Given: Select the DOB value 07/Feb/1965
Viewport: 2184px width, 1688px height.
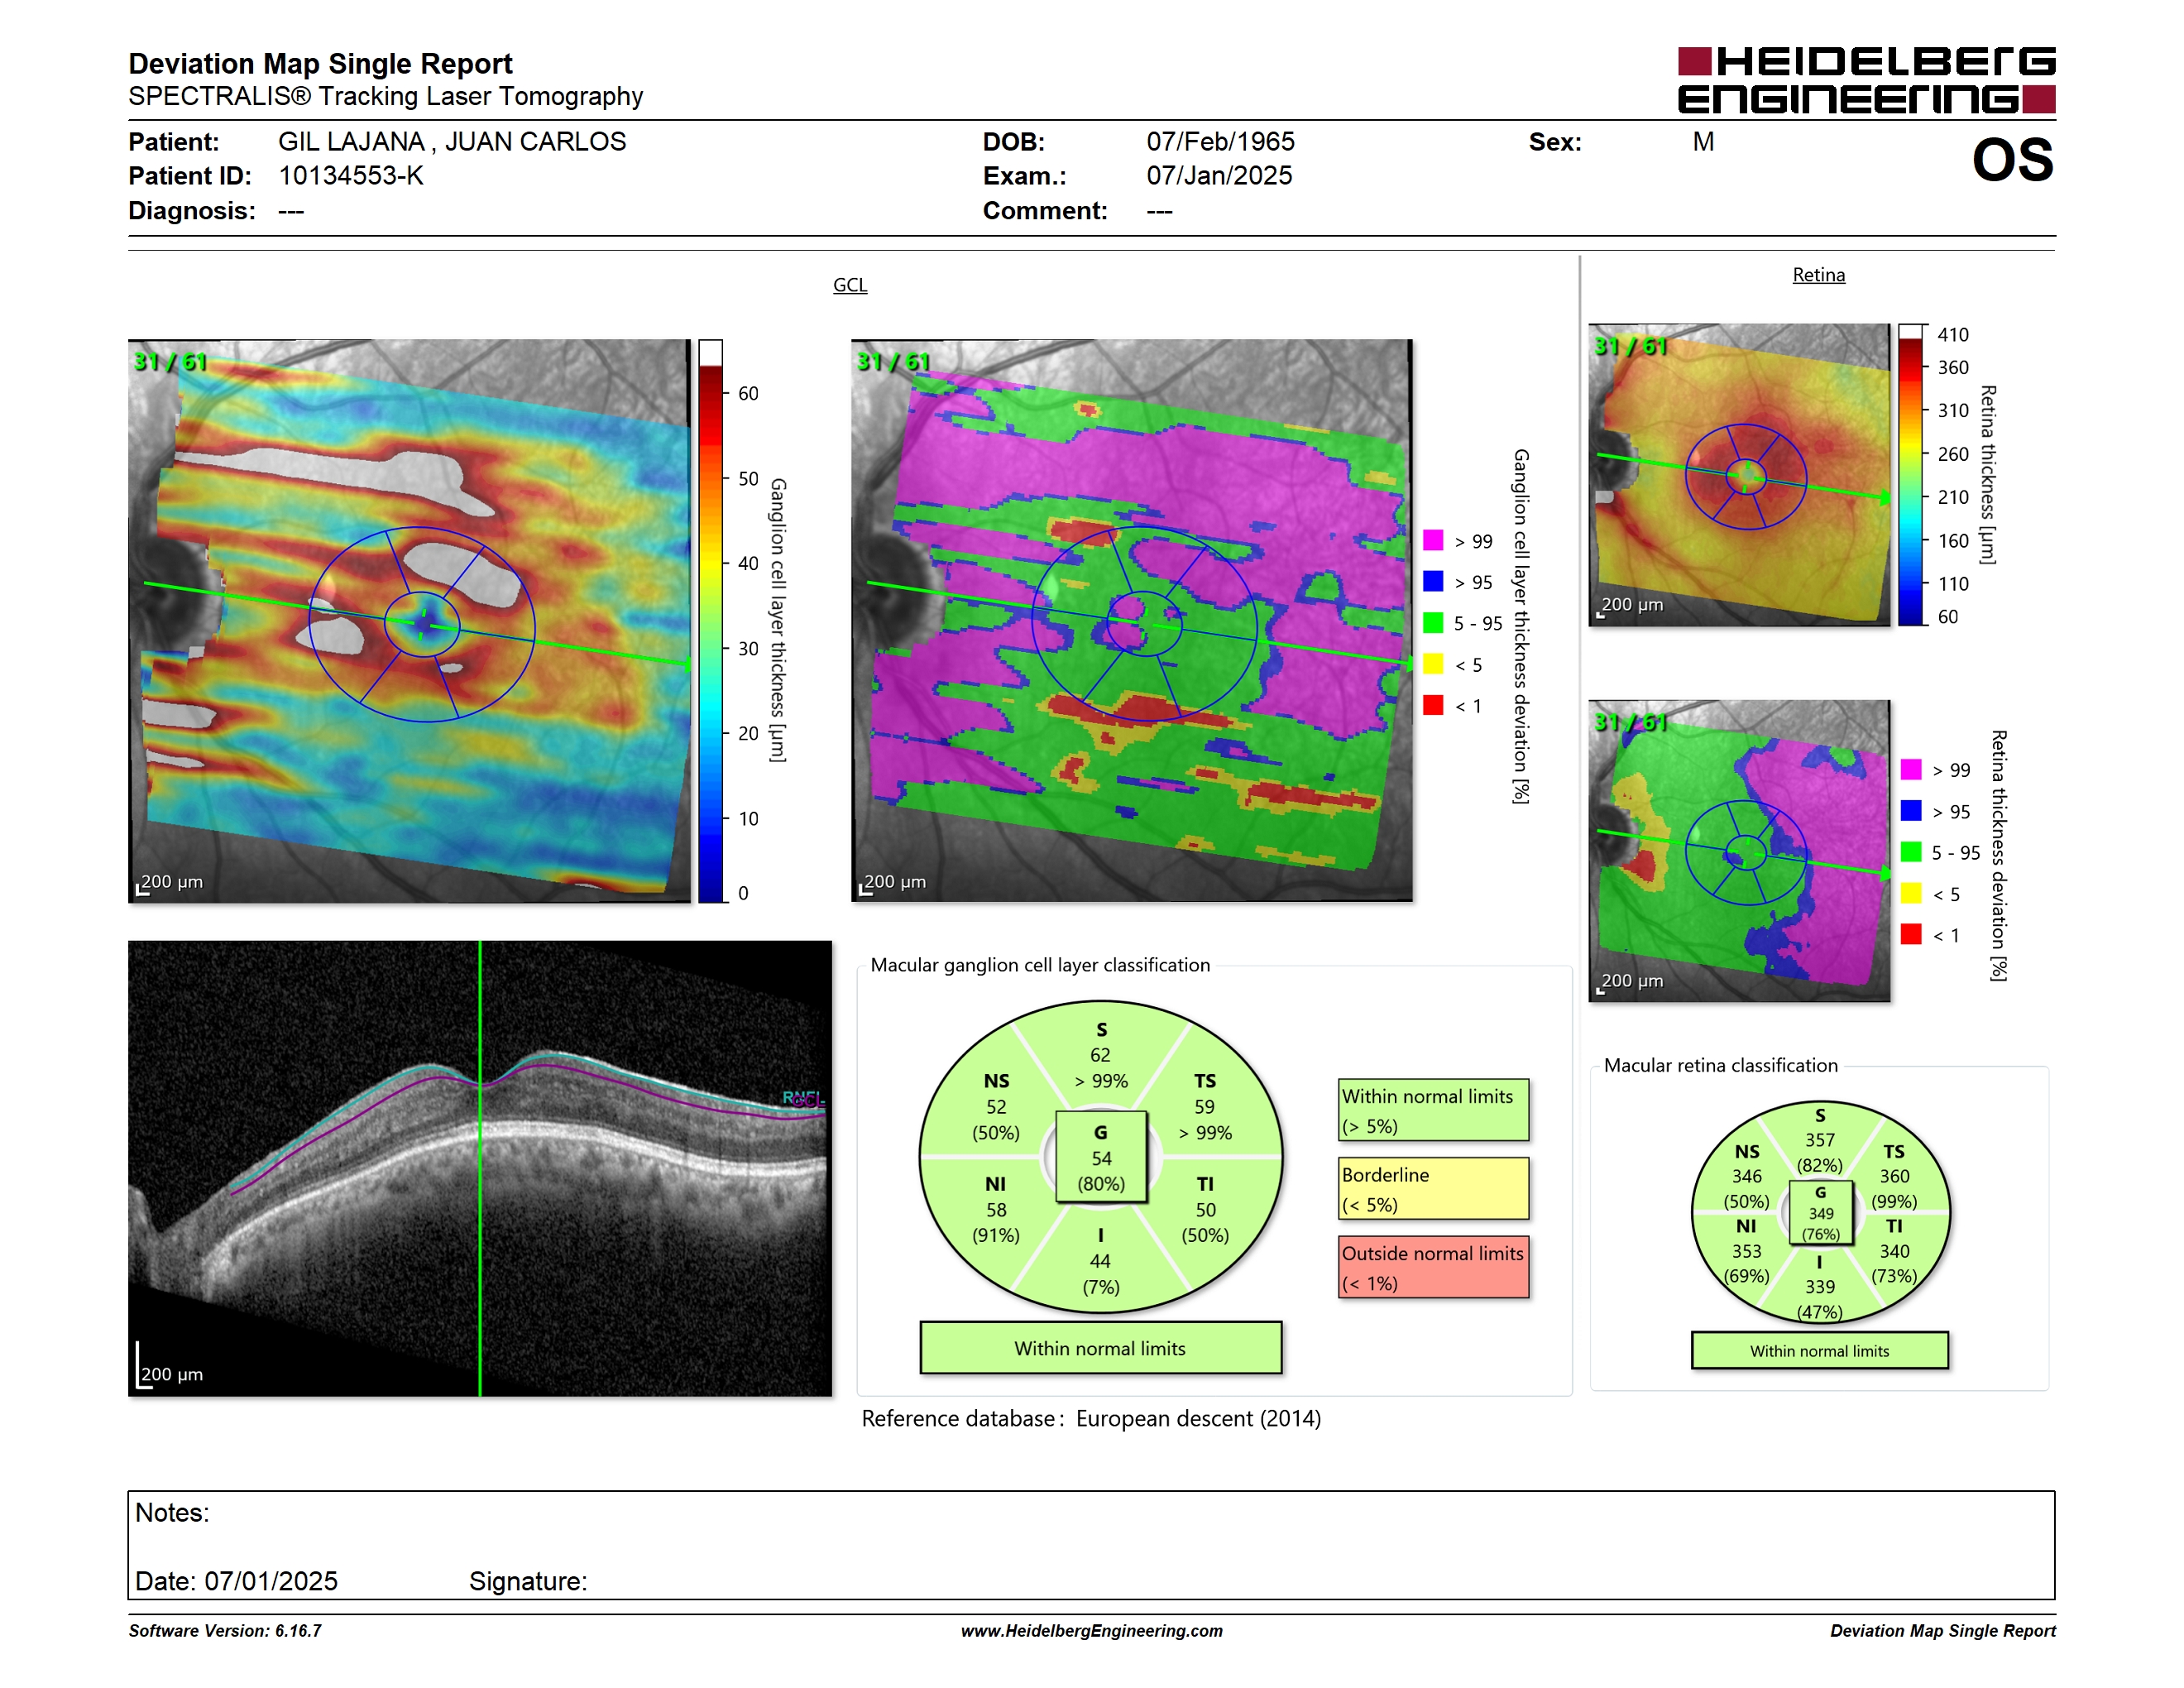Looking at the screenshot, I should [1220, 142].
